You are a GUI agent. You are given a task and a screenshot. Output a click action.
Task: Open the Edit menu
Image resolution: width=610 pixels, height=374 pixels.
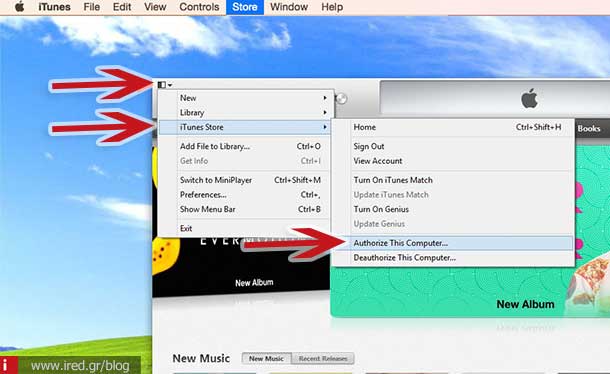[122, 7]
